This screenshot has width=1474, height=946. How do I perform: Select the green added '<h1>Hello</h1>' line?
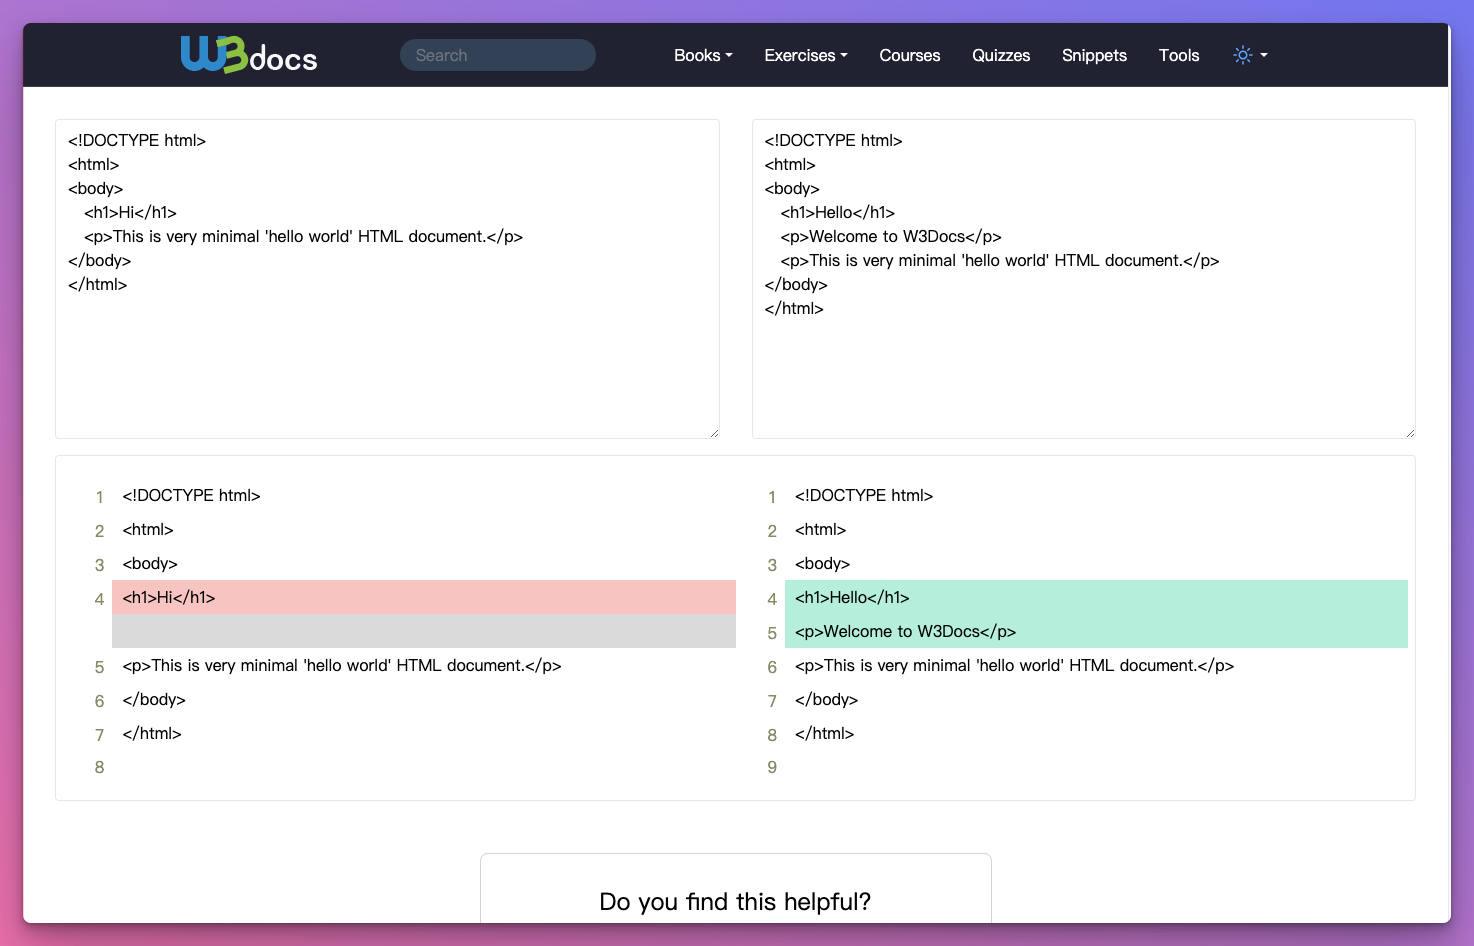click(1096, 598)
